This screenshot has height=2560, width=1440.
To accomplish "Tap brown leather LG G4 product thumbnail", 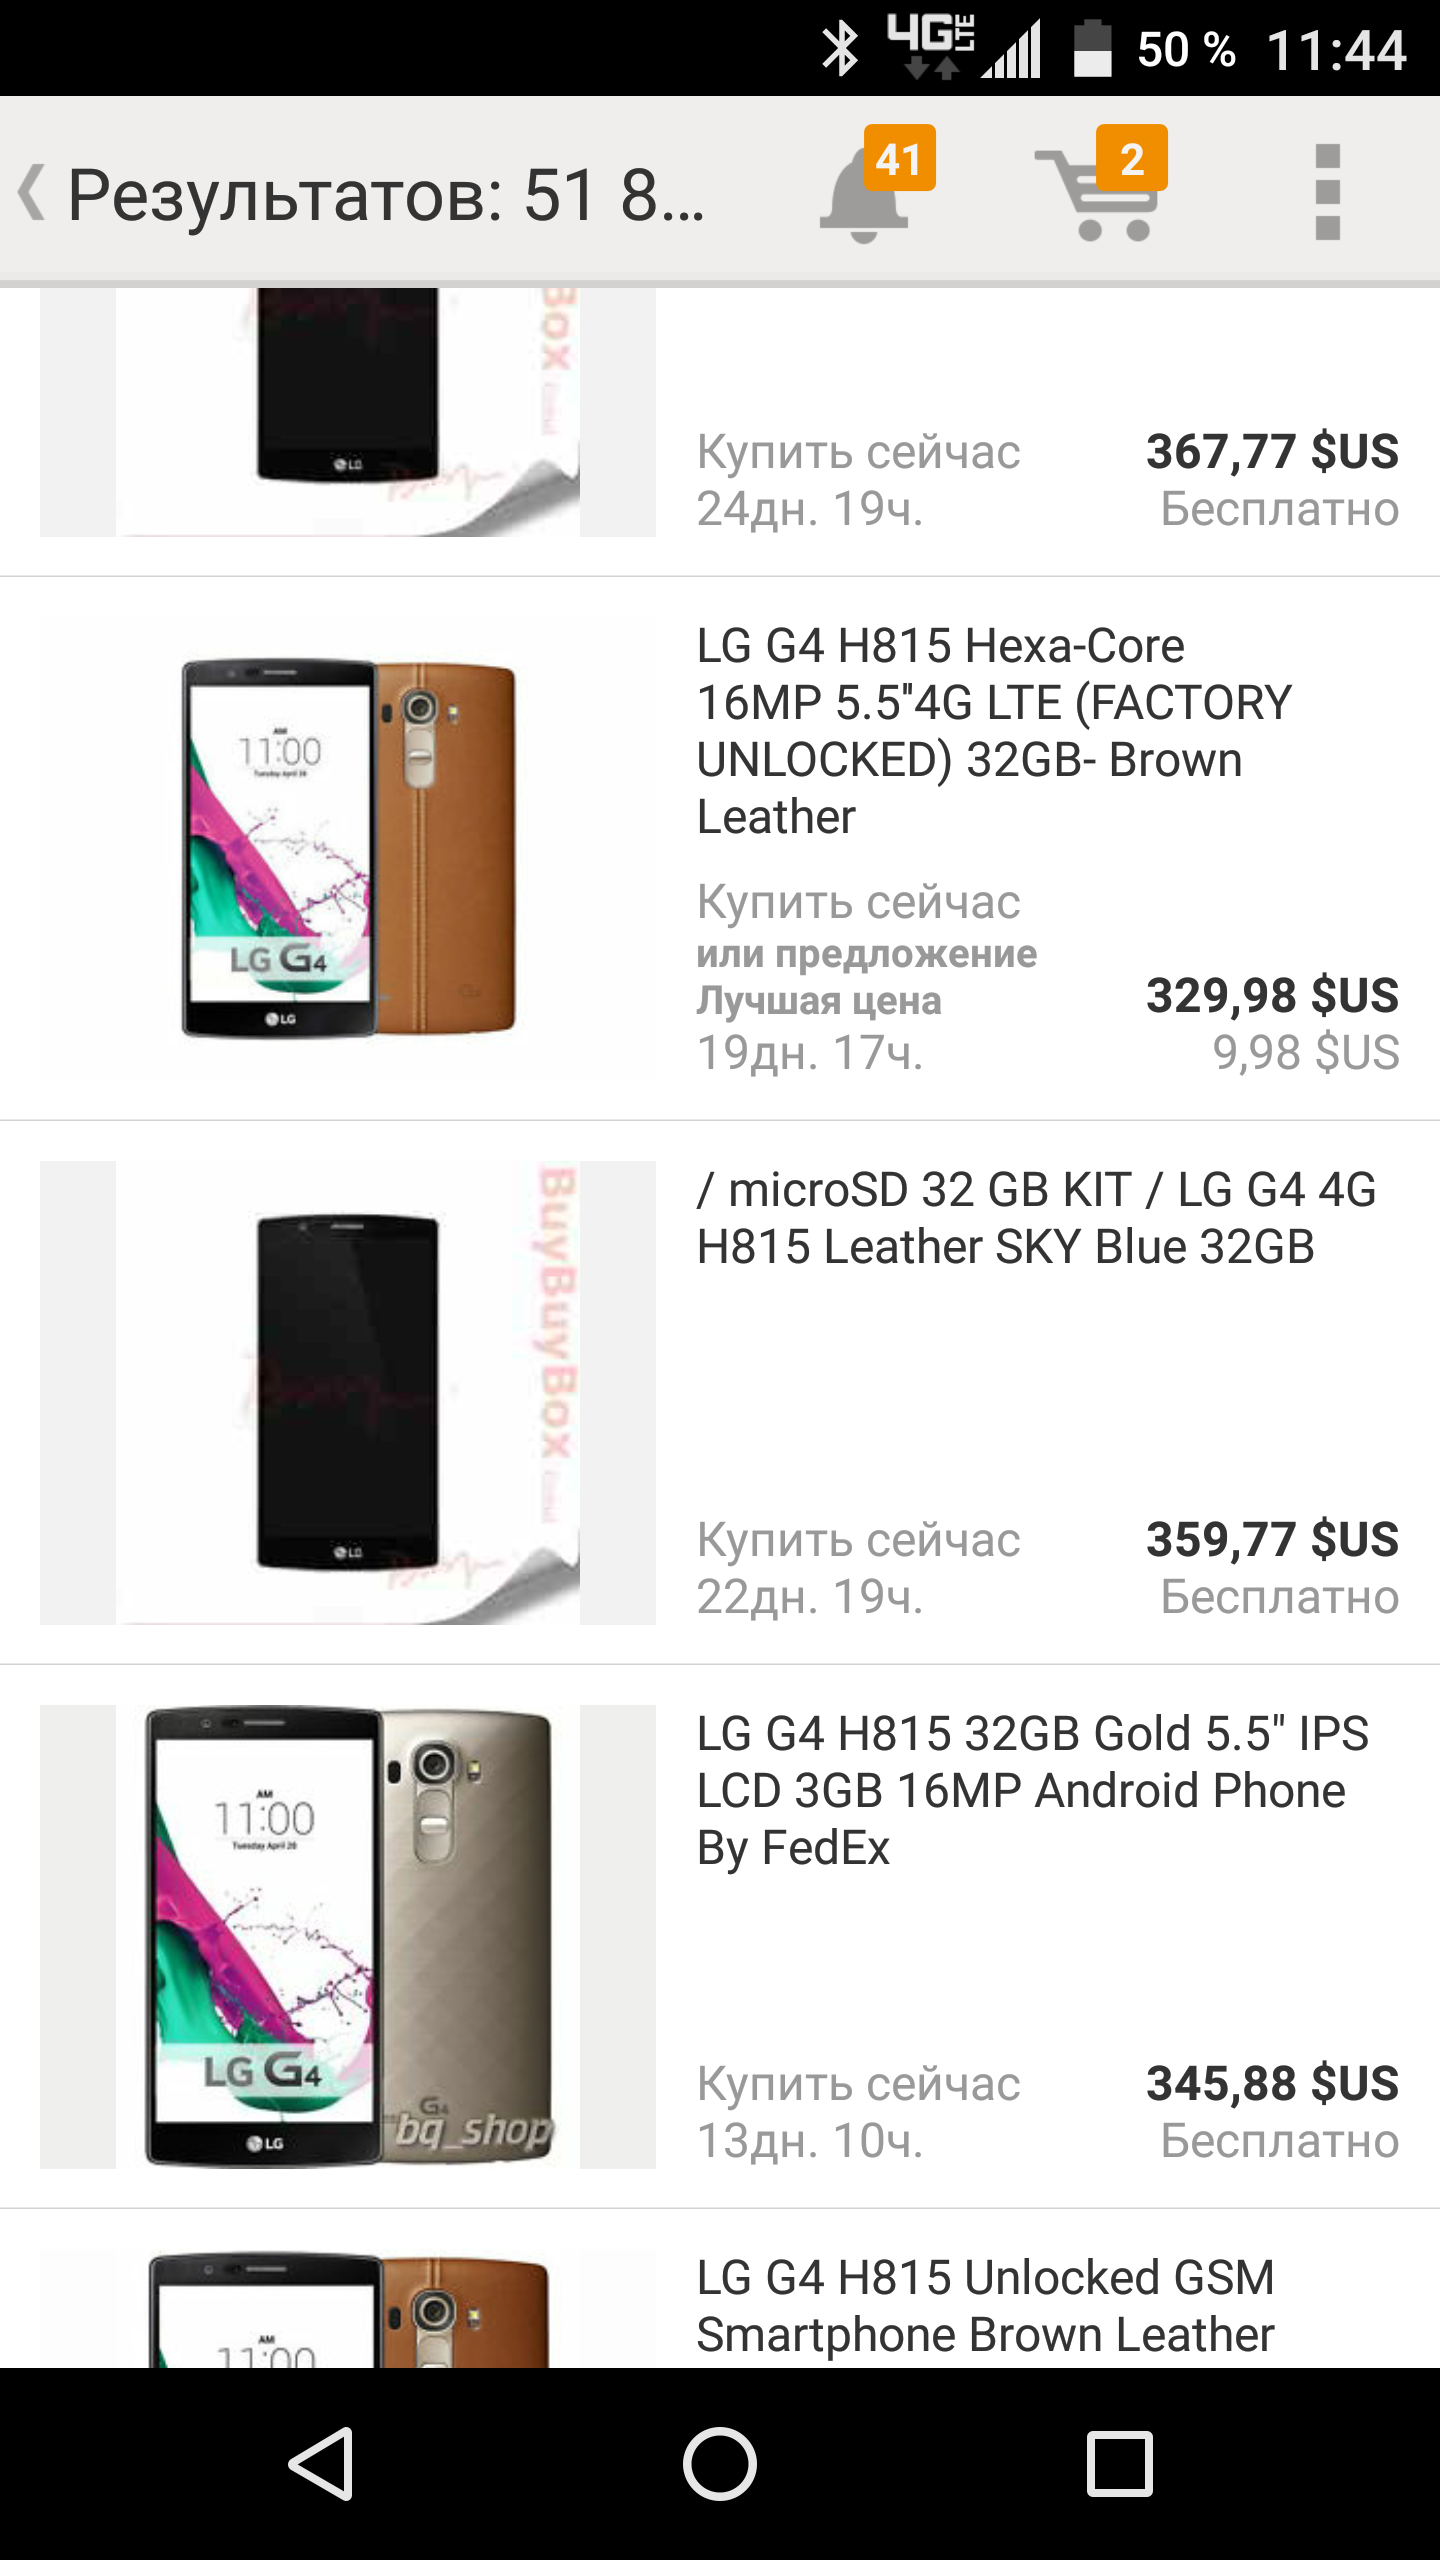I will click(348, 848).
